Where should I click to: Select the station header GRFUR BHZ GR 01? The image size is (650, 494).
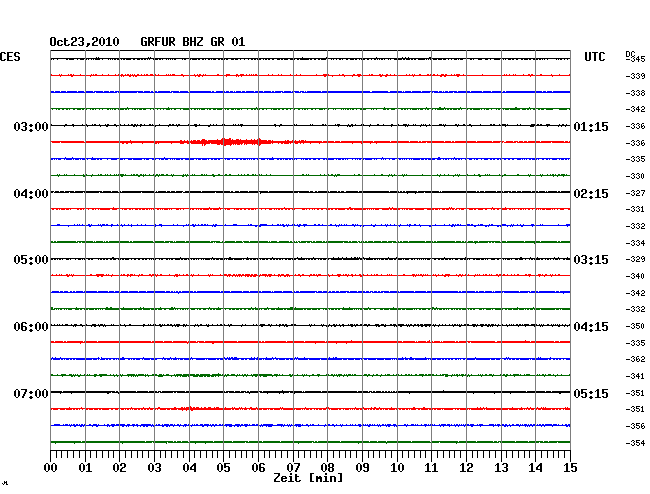(193, 42)
